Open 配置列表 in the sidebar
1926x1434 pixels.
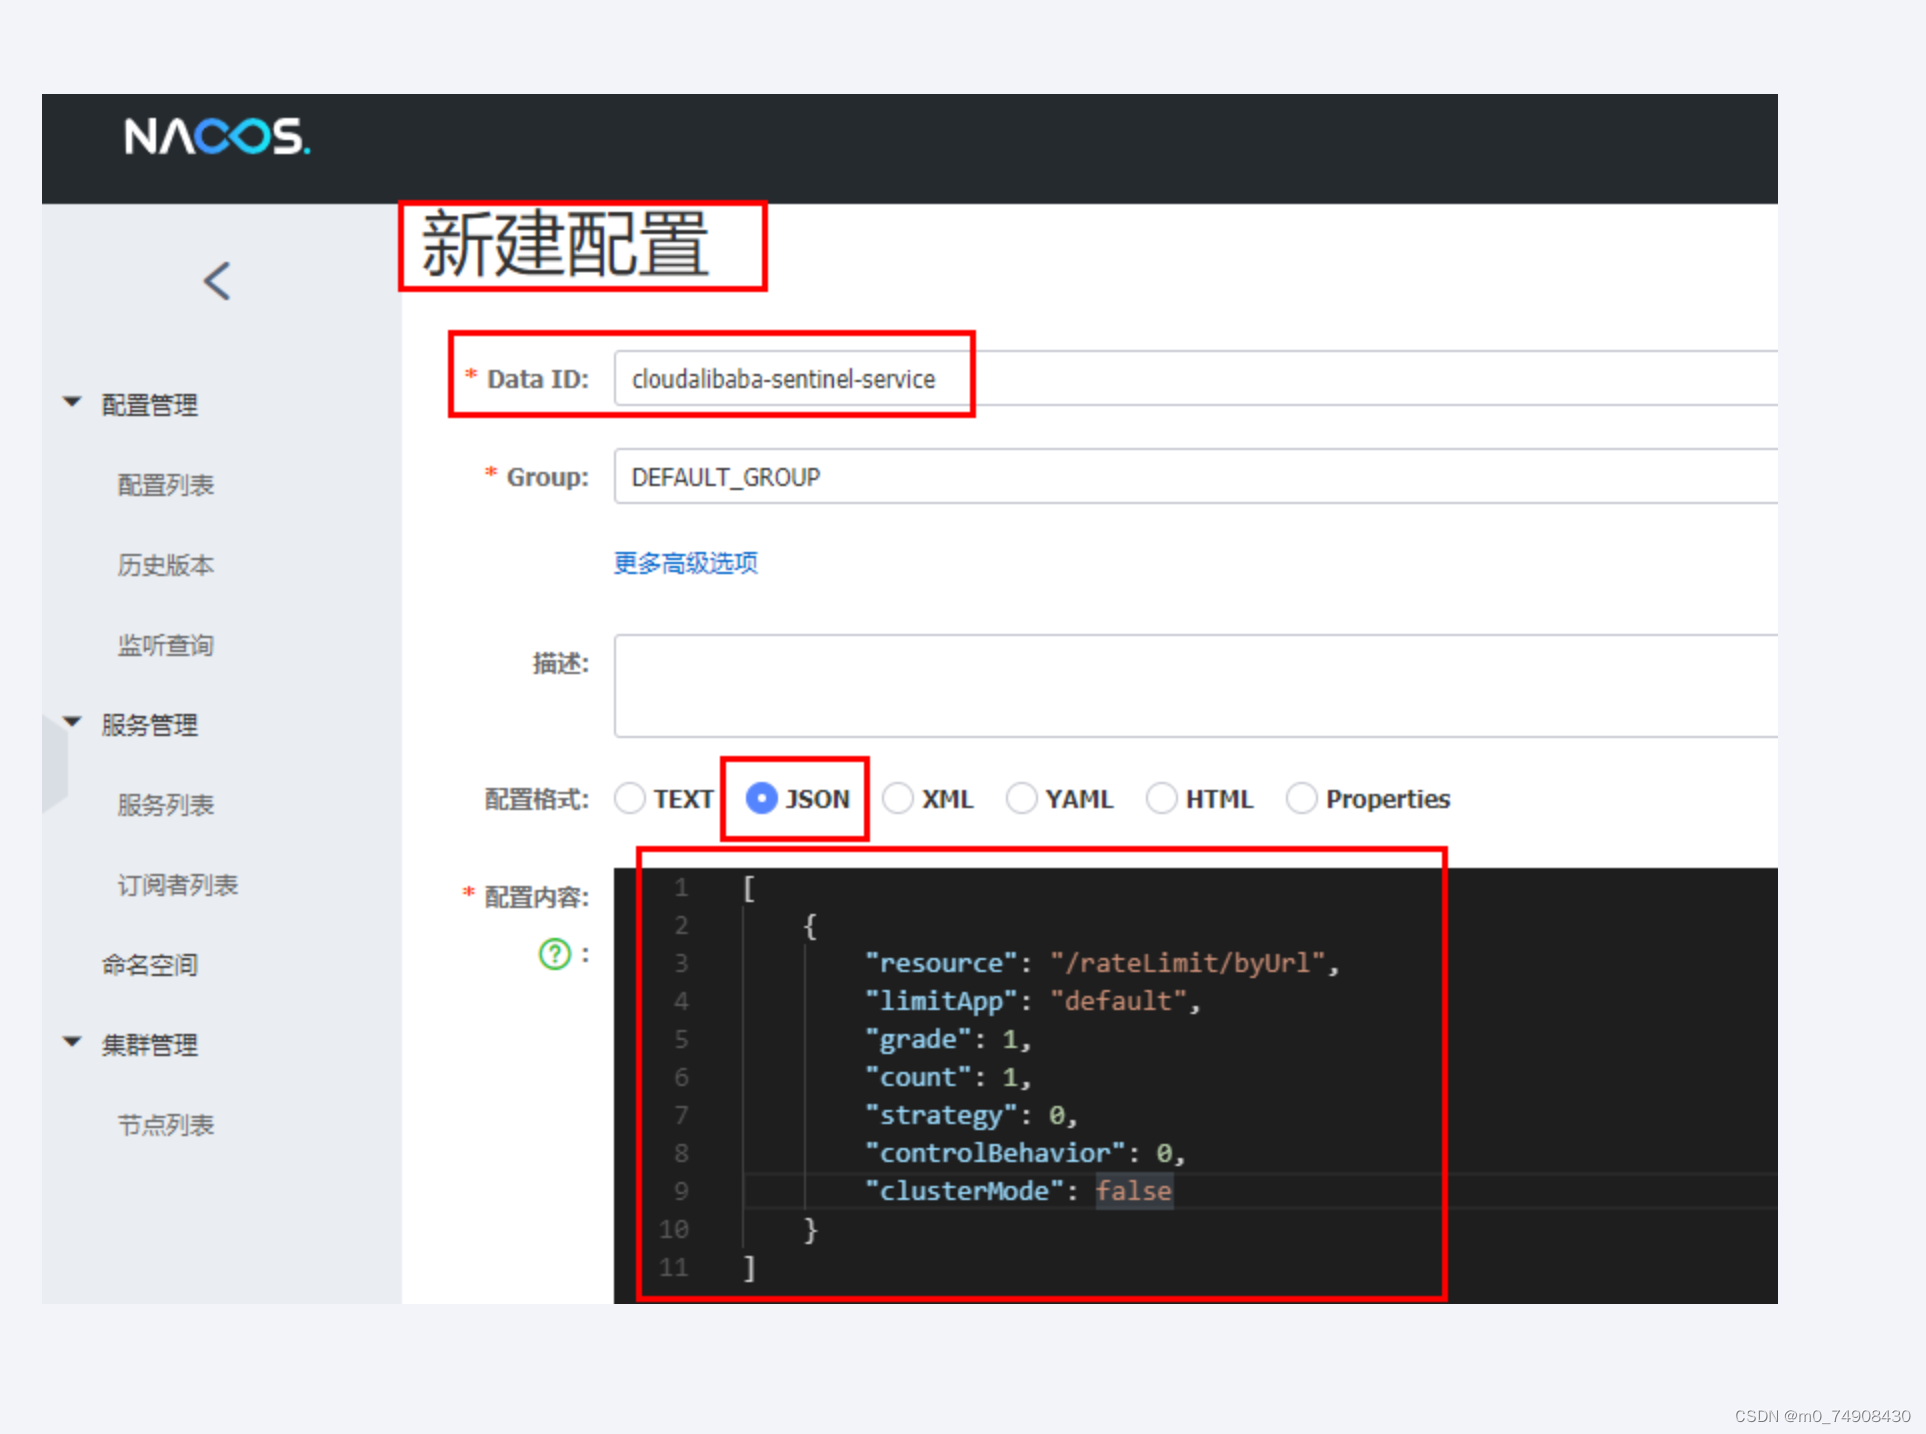(166, 485)
